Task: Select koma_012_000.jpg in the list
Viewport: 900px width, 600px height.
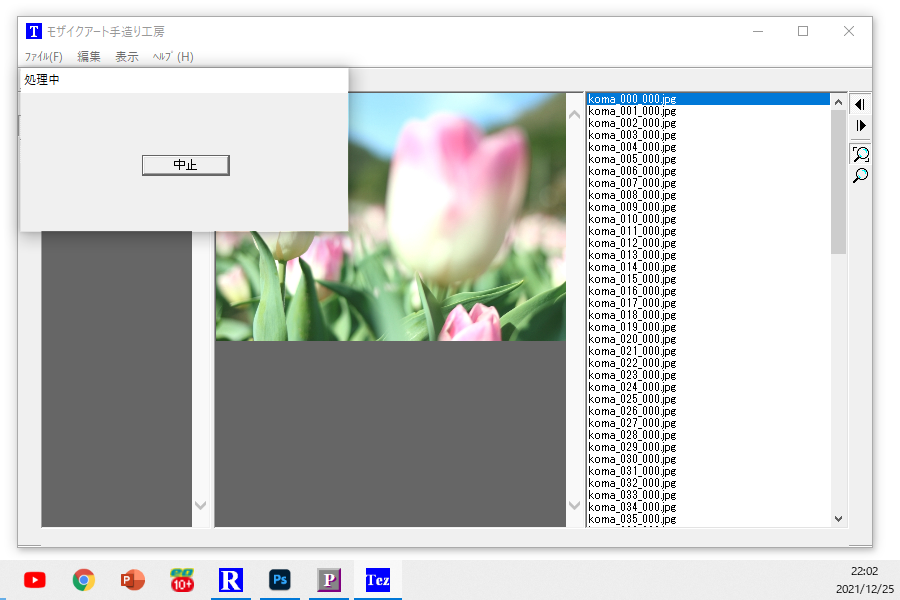Action: pyautogui.click(x=708, y=243)
